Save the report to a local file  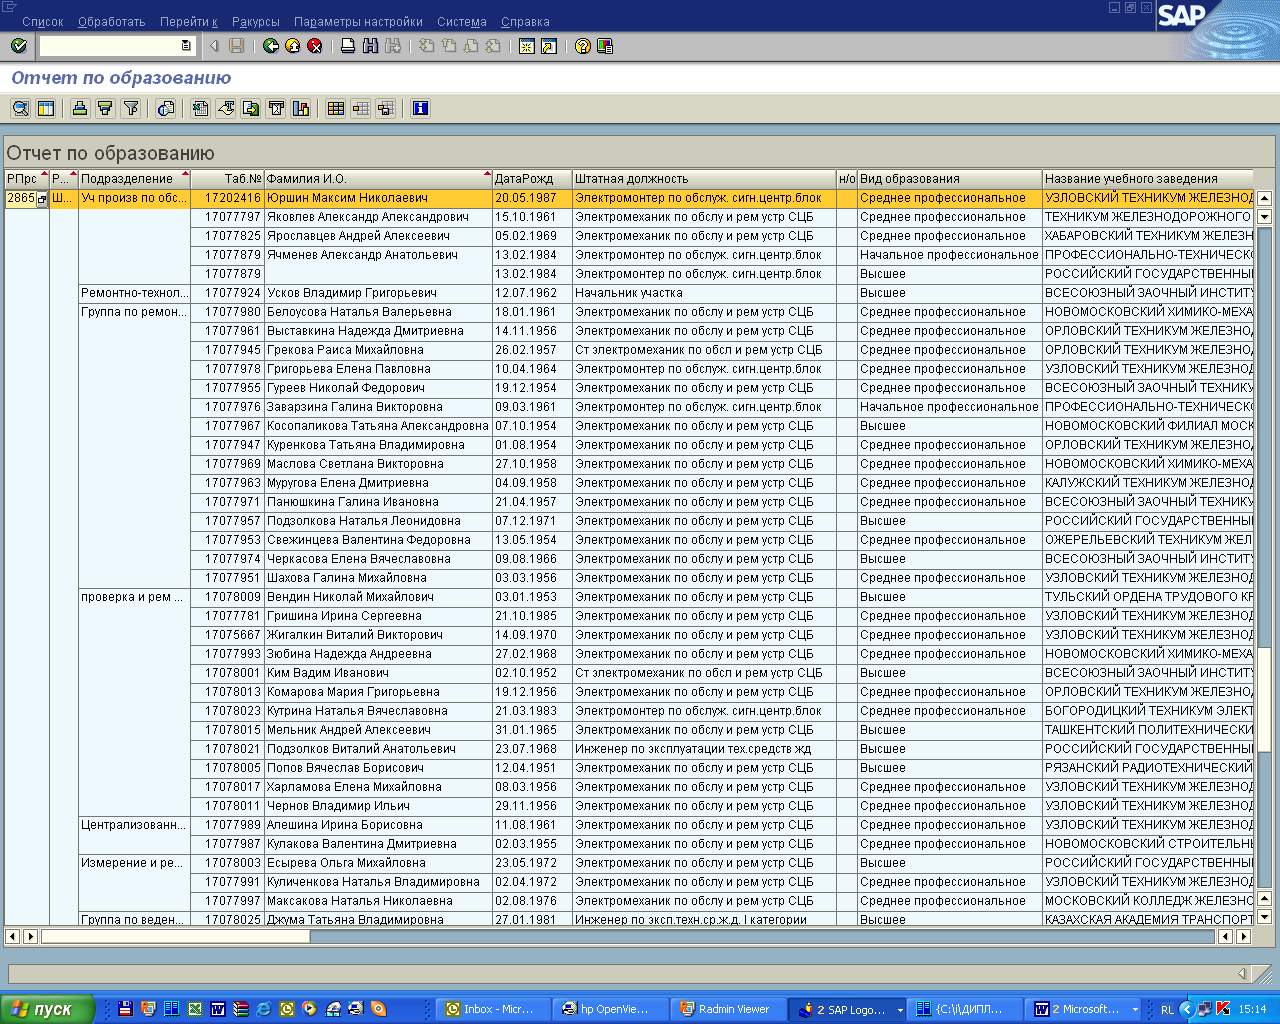[x=251, y=108]
